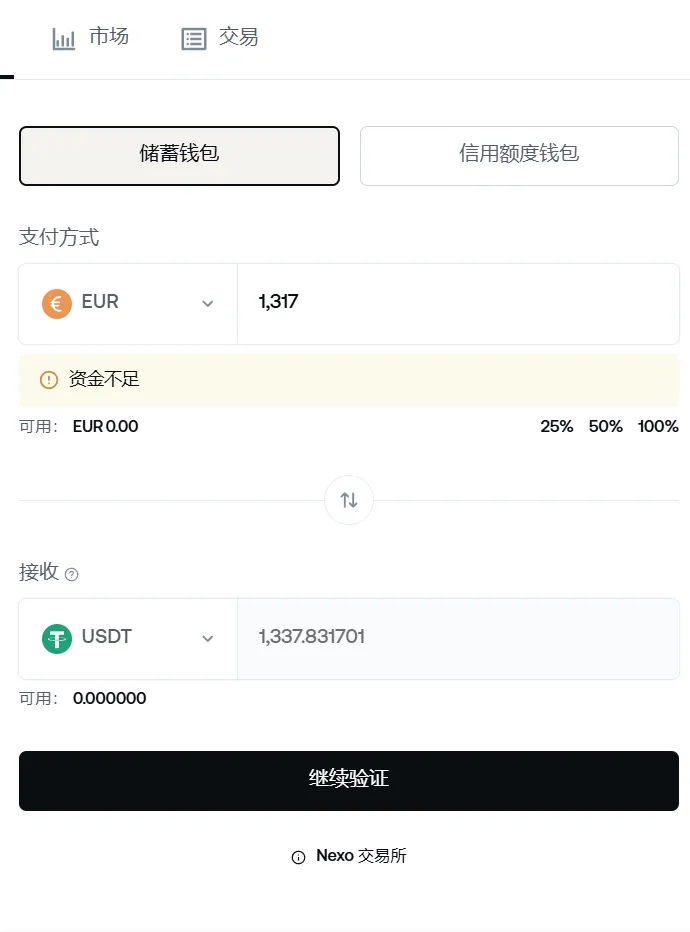Switch to the Credit Line Wallet
Viewport: 690px width, 932px height.
click(519, 155)
